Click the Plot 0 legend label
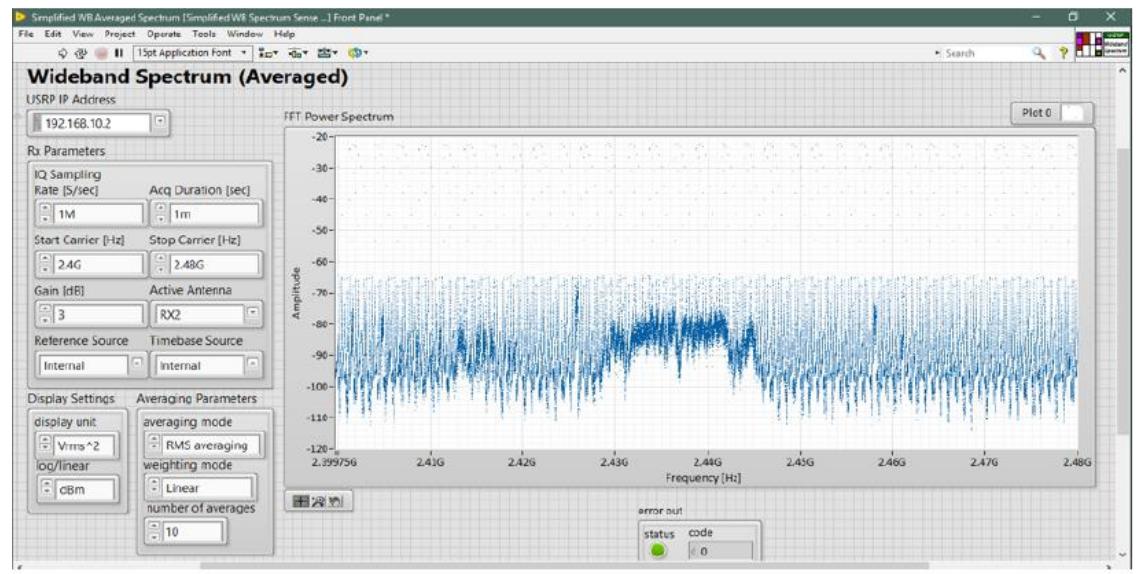This screenshot has height=574, width=1138. pyautogui.click(x=1036, y=112)
